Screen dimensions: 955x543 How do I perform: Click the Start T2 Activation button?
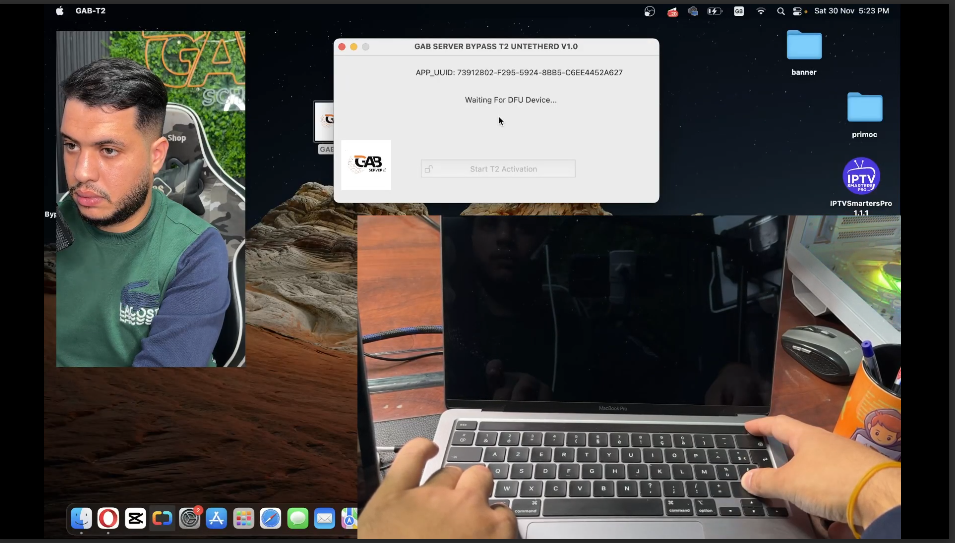[x=498, y=169]
